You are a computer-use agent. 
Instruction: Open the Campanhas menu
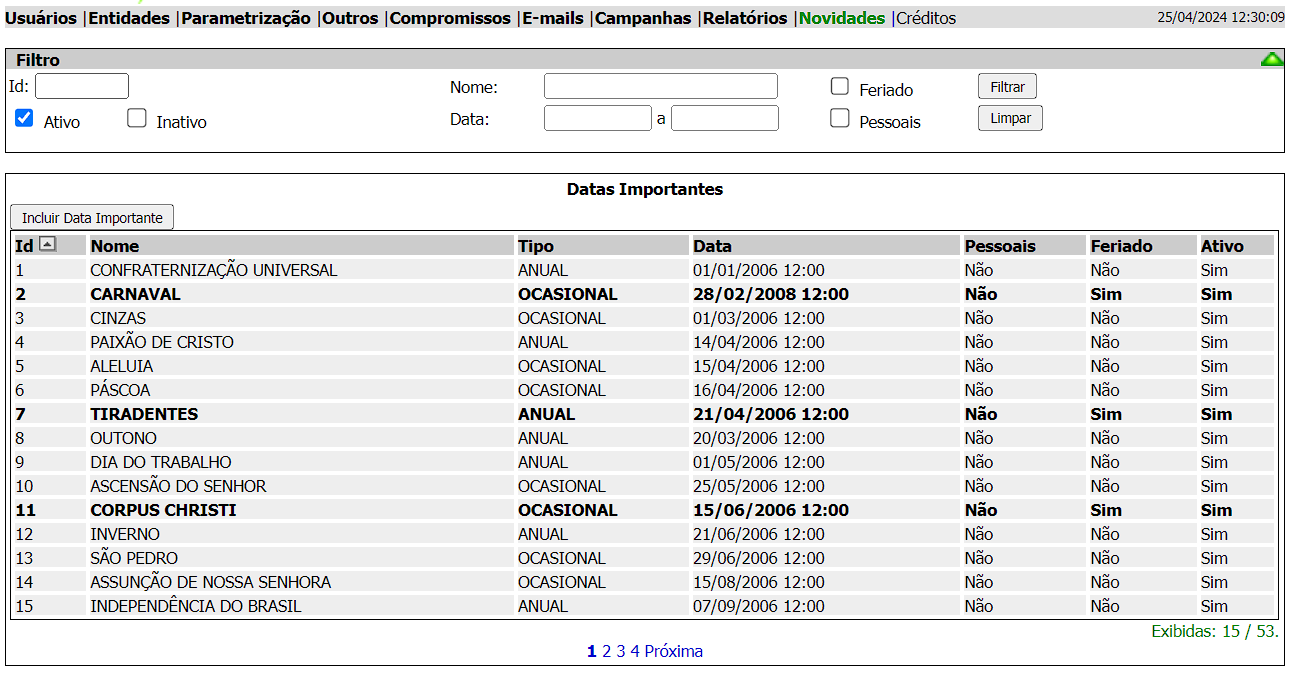pos(643,18)
